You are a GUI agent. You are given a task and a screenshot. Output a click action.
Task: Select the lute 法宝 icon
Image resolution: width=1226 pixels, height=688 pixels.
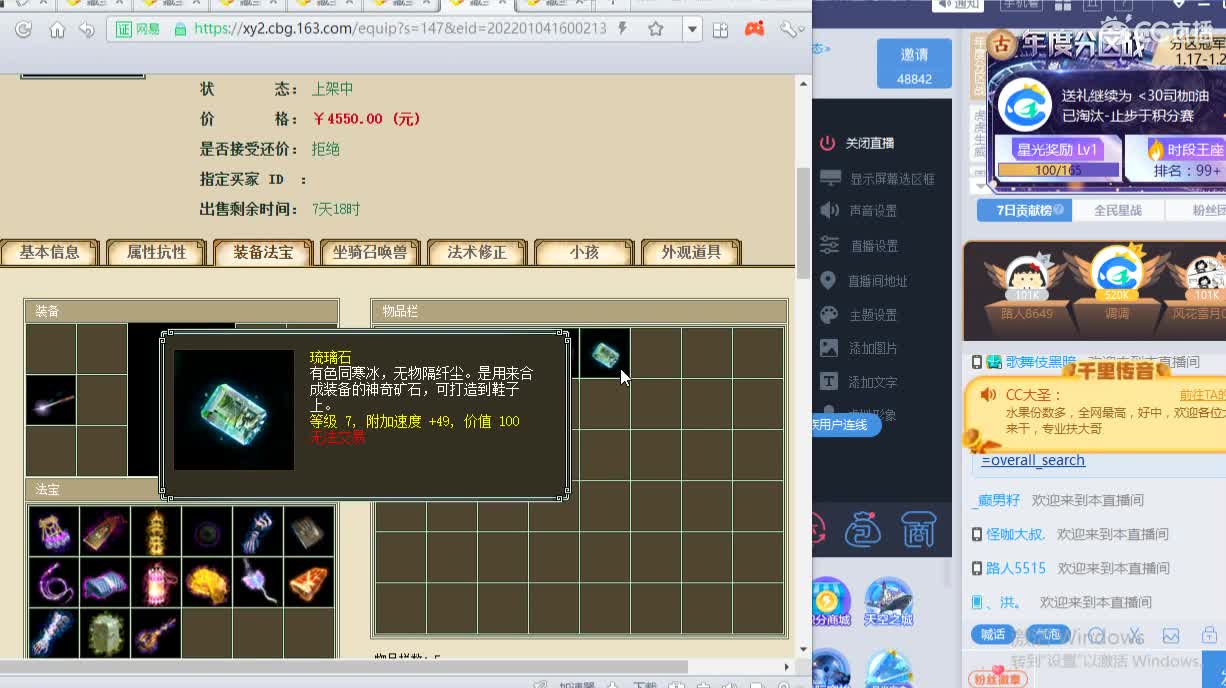pyautogui.click(x=156, y=633)
